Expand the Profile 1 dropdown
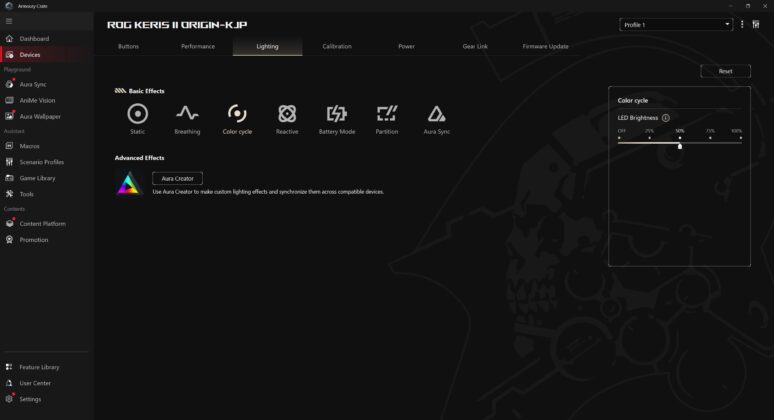 (x=676, y=25)
